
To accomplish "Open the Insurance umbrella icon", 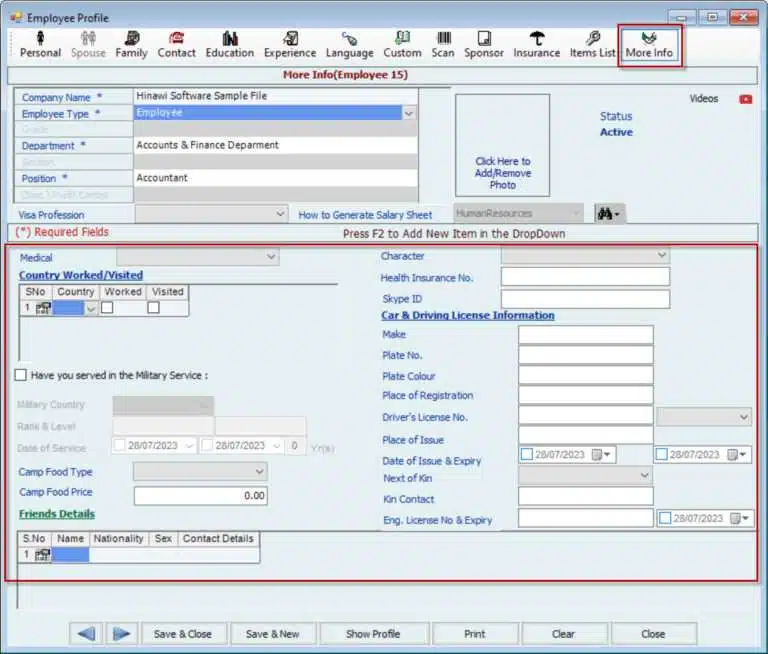I will [537, 39].
